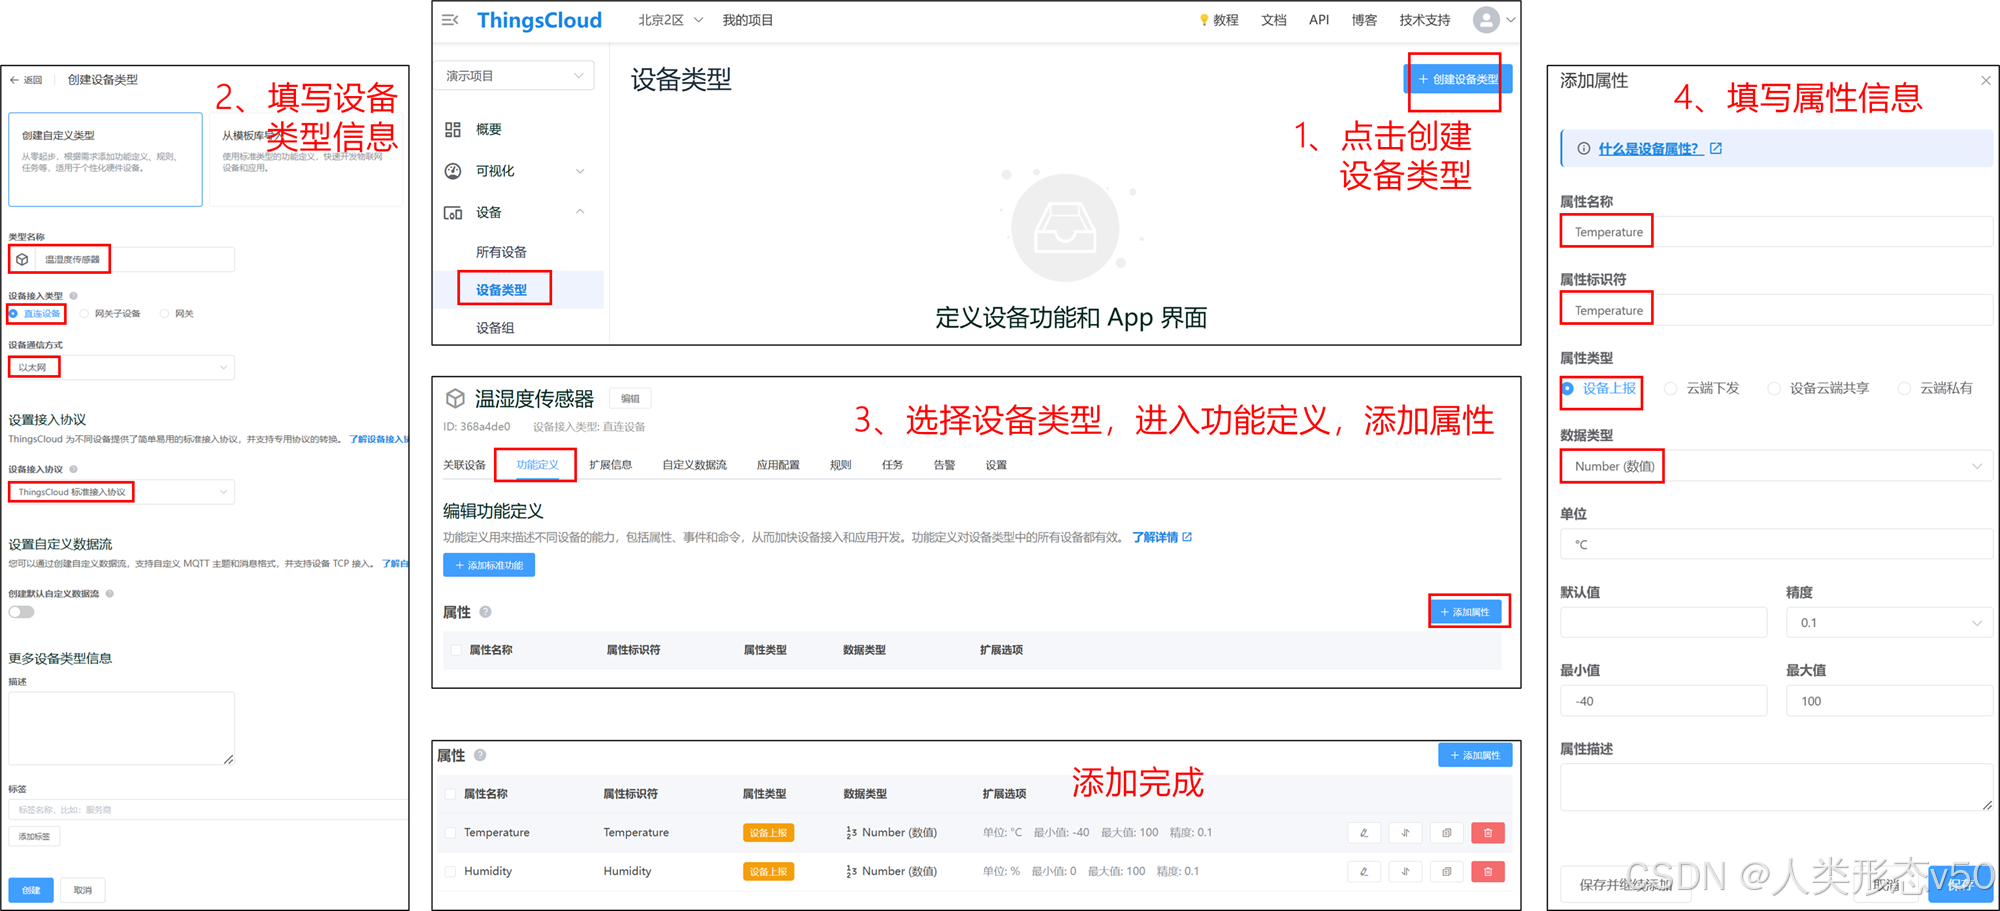
Task: Copy the Humidity attribute row
Action: [1446, 872]
